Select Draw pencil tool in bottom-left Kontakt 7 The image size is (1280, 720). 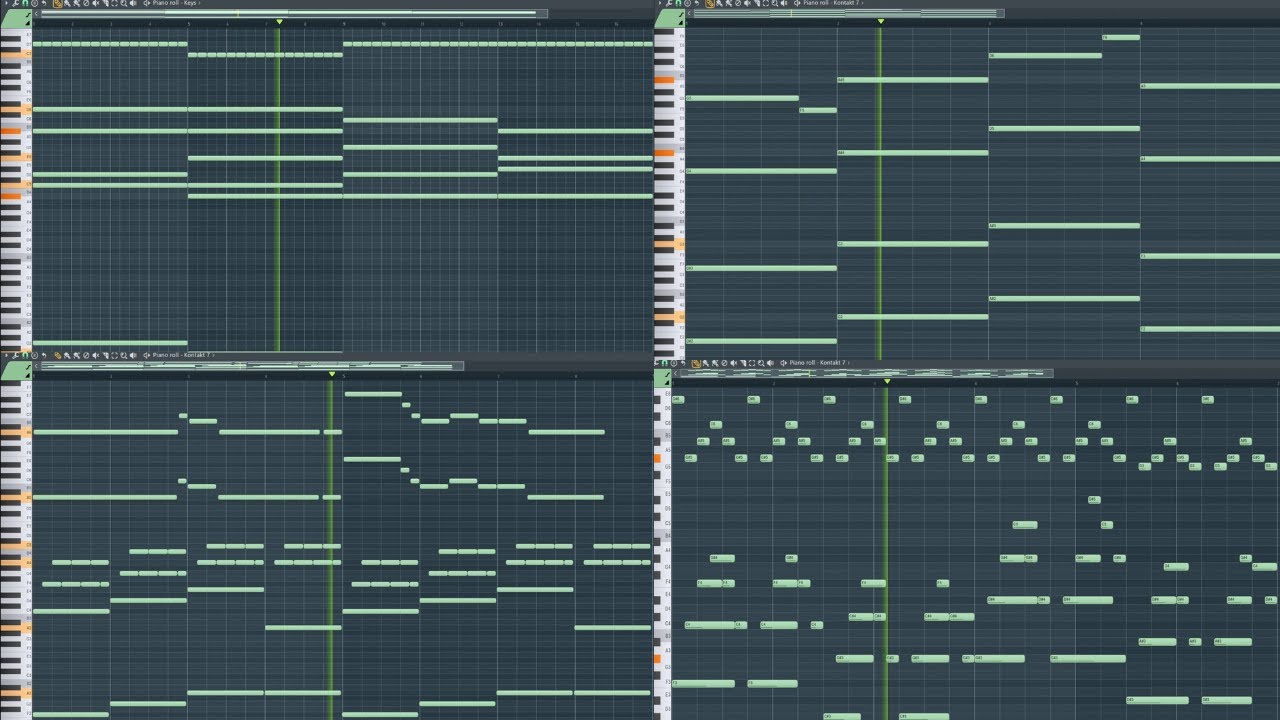57,355
